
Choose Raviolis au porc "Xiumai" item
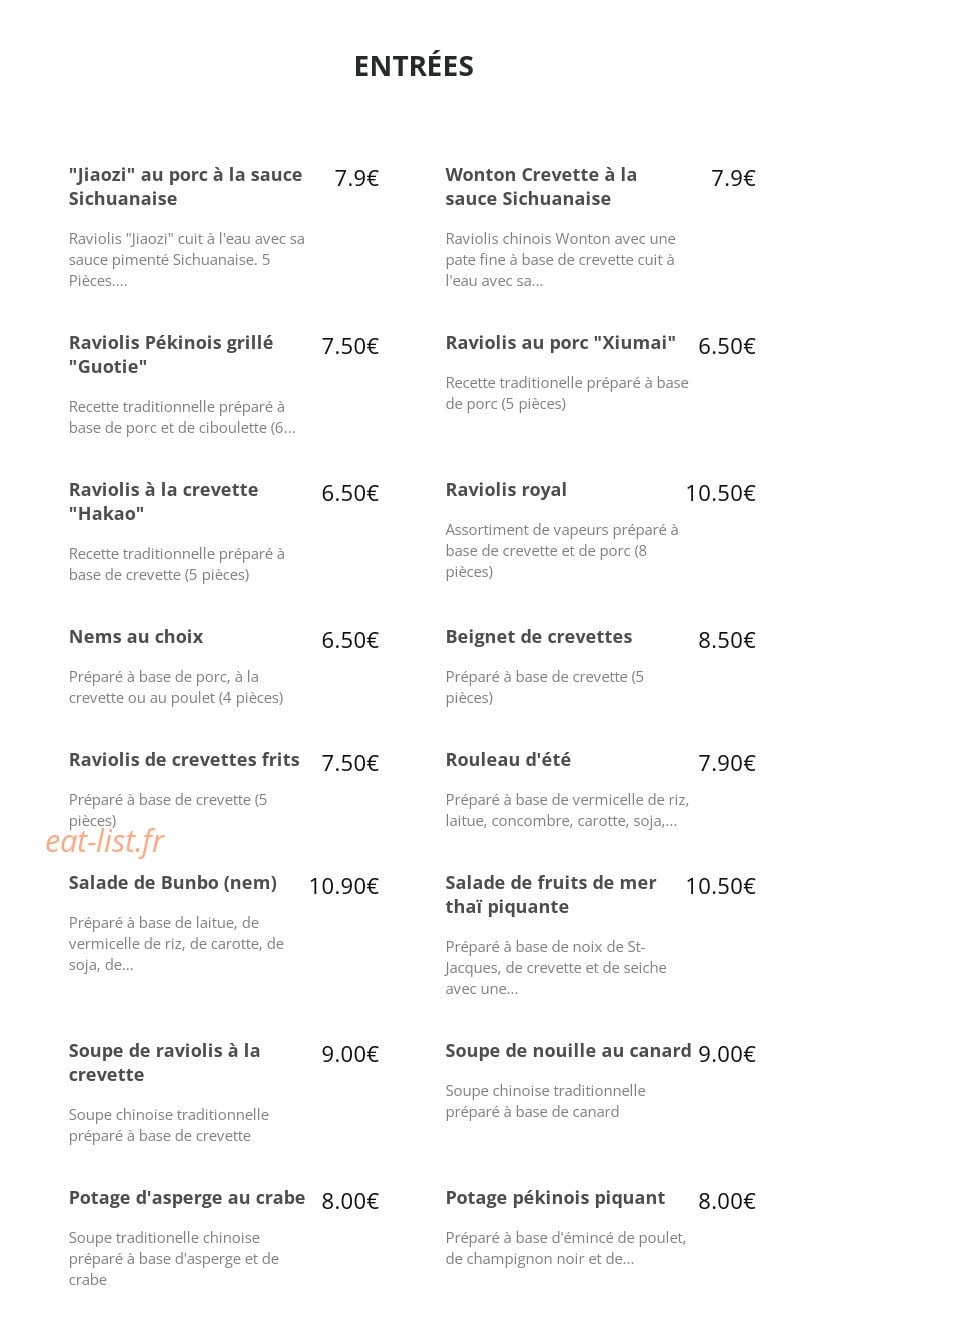561,342
